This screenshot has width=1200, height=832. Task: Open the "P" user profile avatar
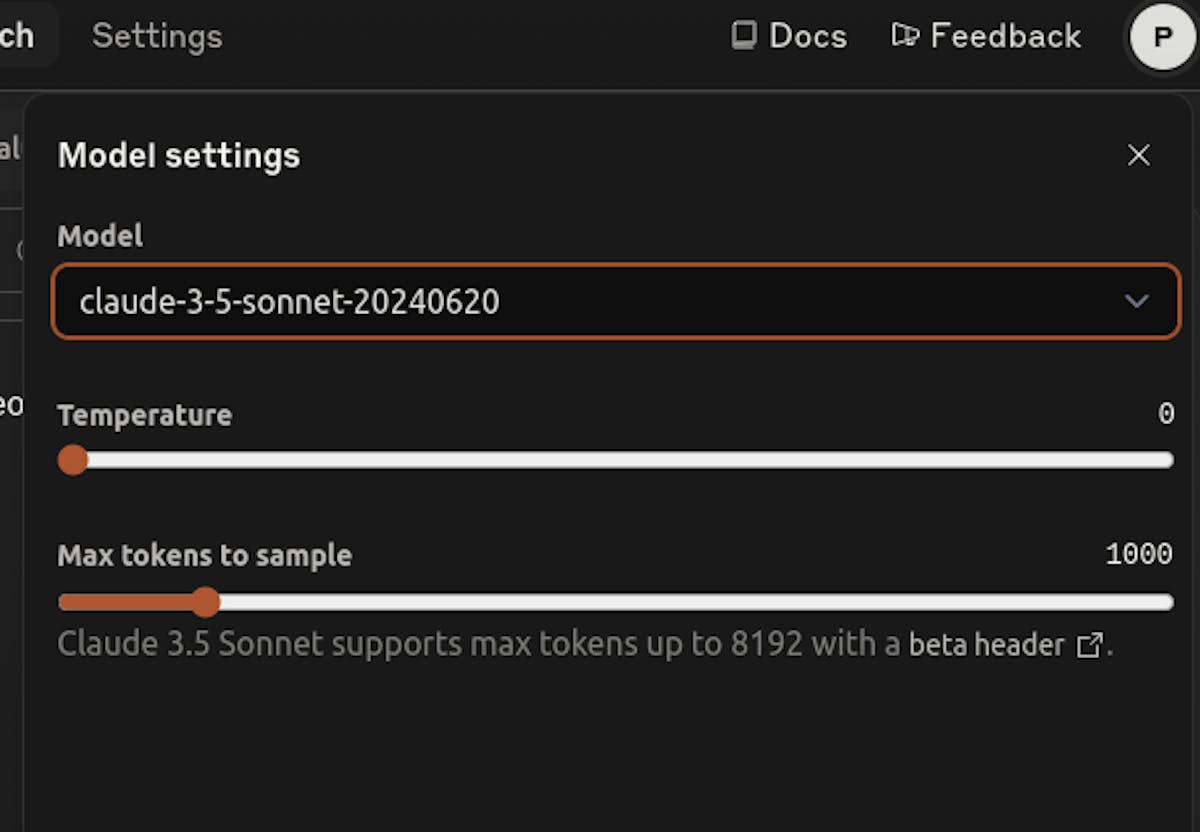pyautogui.click(x=1161, y=38)
